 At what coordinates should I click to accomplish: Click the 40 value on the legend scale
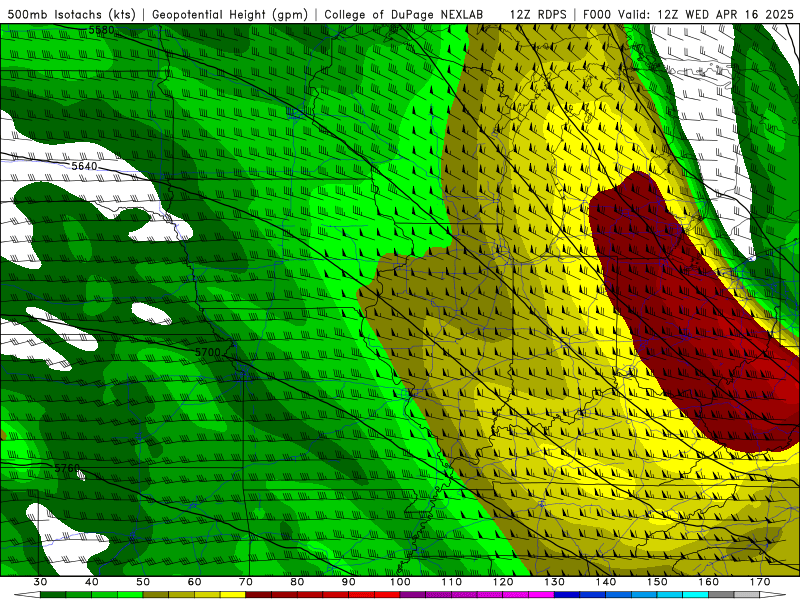91,582
